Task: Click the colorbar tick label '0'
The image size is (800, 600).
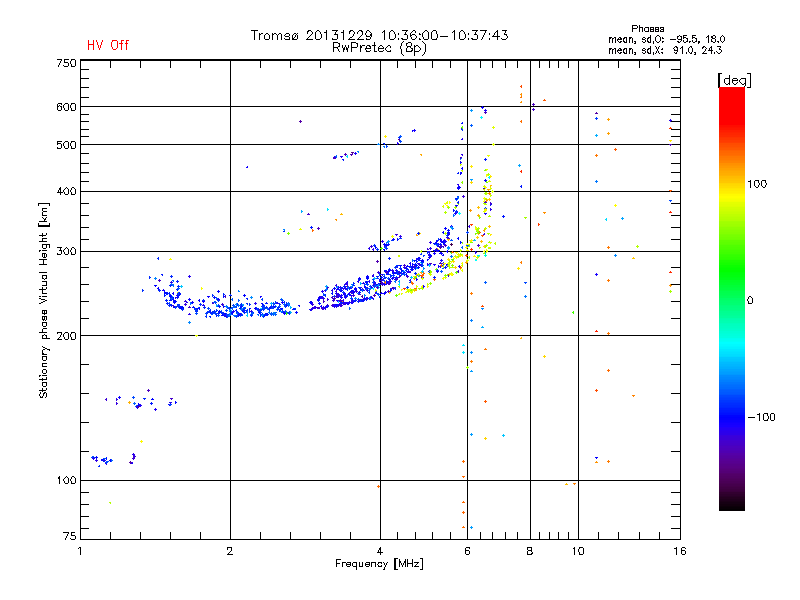Action: [x=750, y=300]
